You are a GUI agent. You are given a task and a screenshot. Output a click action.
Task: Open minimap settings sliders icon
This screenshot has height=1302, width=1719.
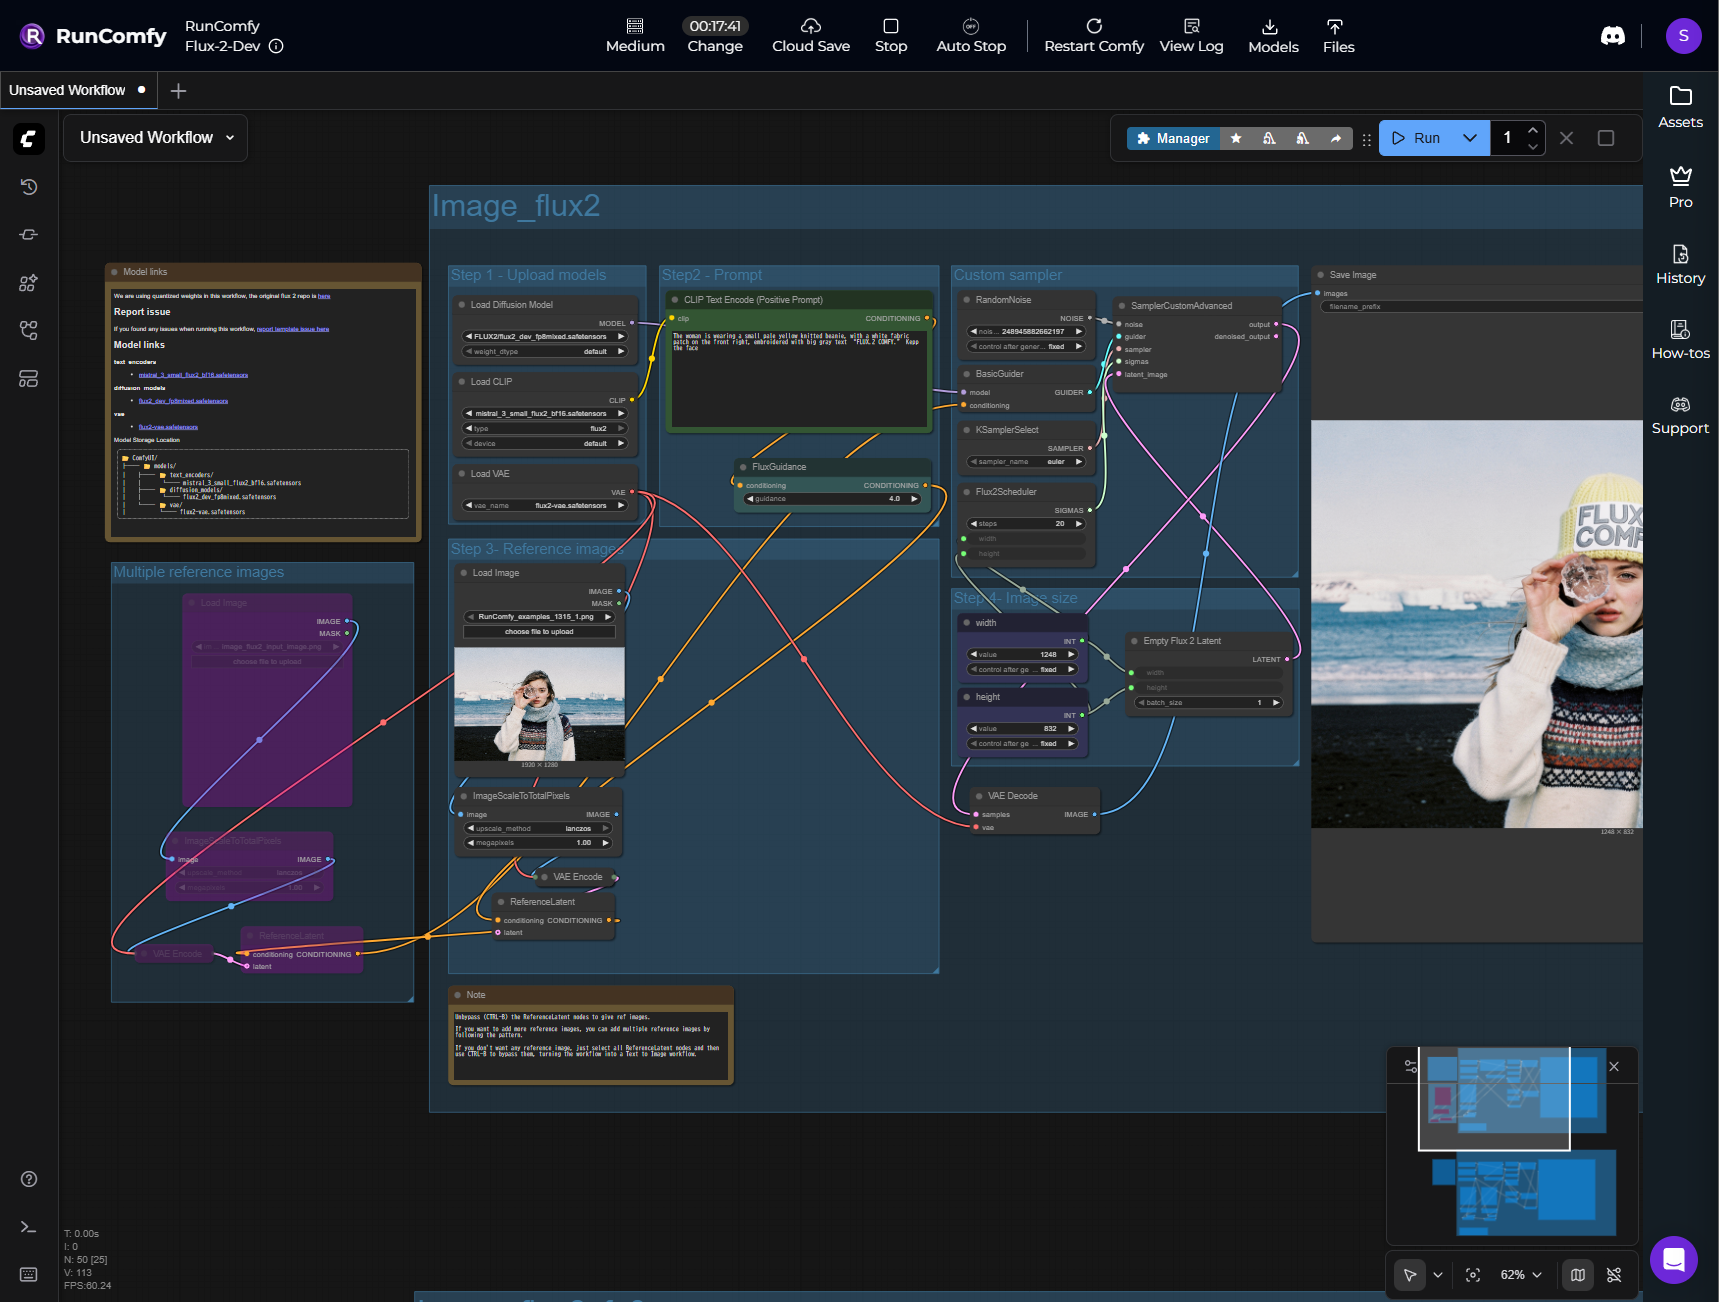pos(1411,1067)
